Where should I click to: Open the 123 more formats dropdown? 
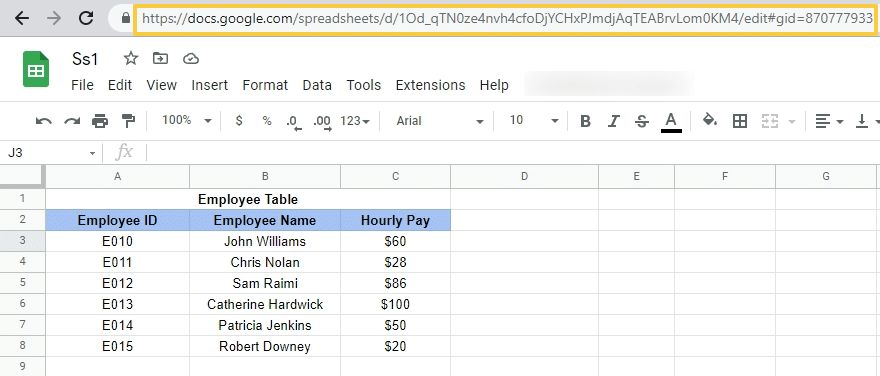[355, 121]
